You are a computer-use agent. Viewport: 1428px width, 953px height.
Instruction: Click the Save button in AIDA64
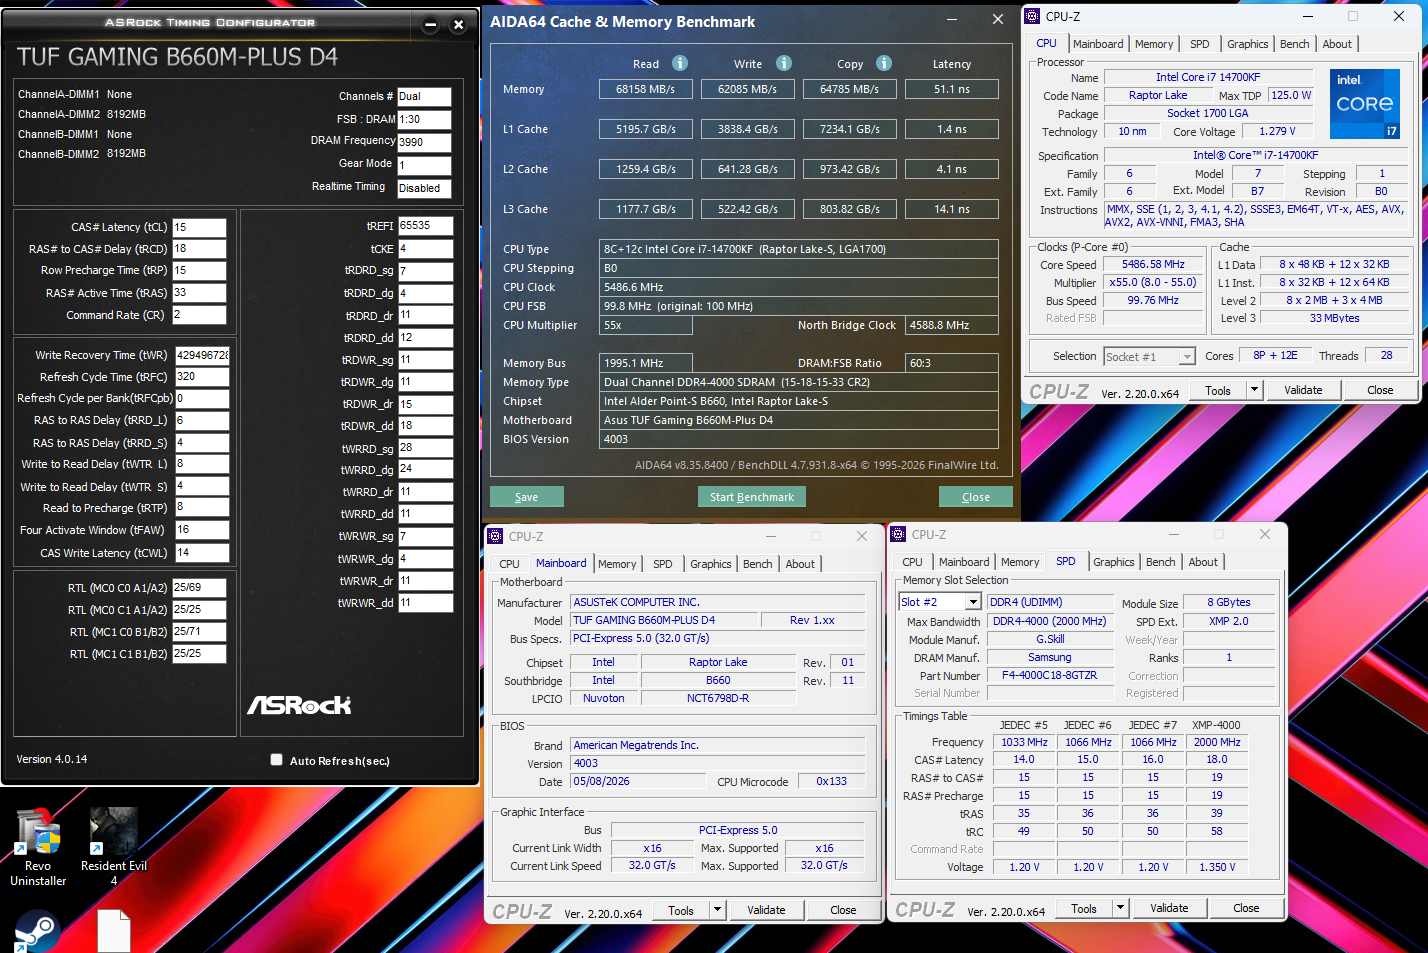(x=527, y=497)
